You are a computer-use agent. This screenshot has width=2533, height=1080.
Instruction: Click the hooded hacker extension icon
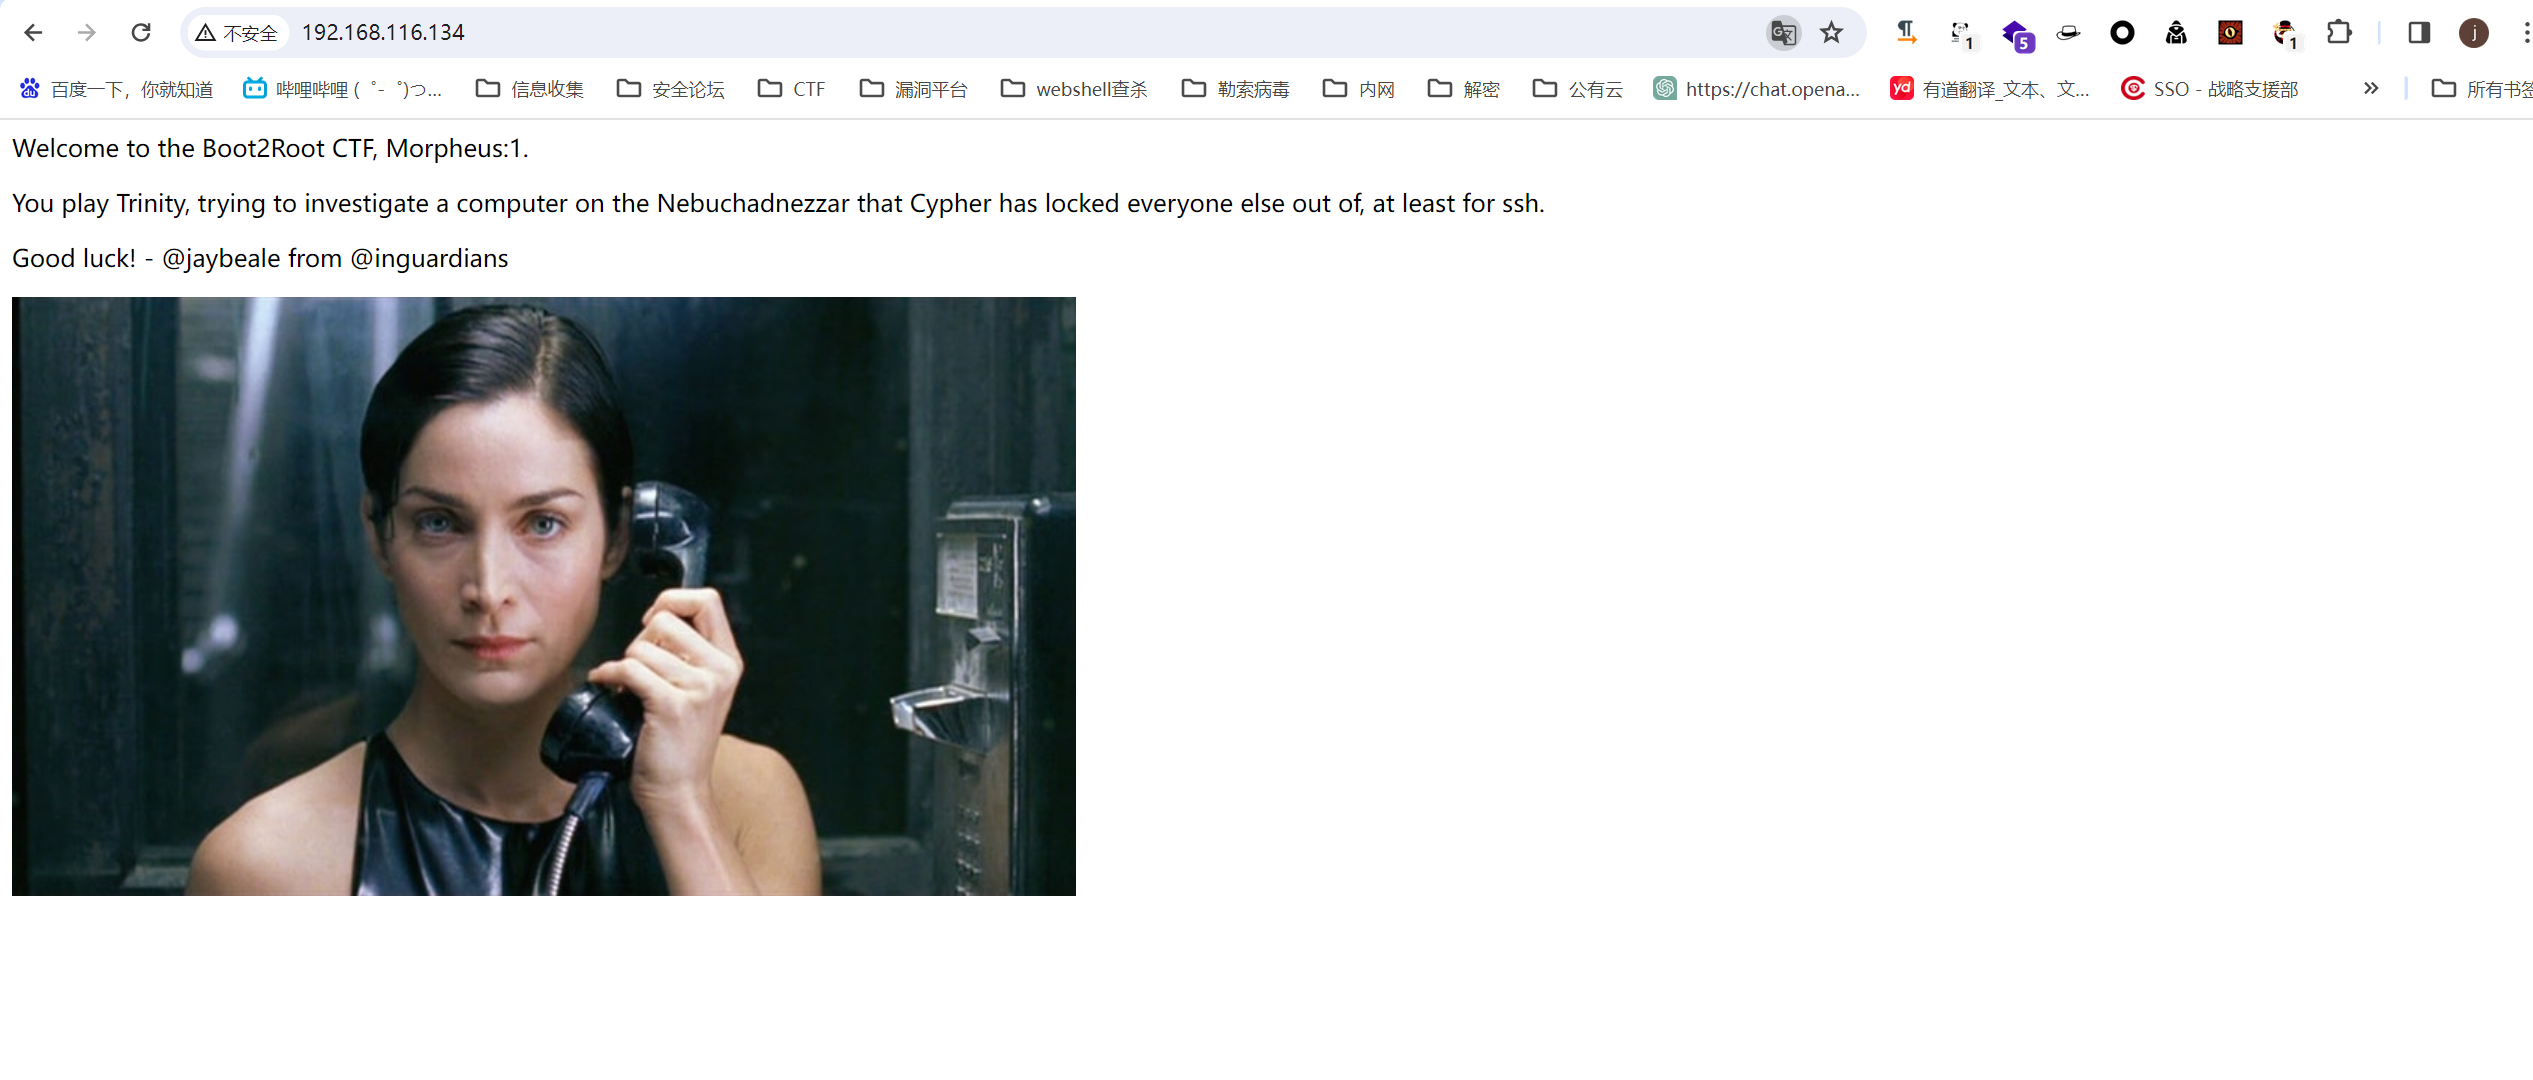click(x=2176, y=33)
